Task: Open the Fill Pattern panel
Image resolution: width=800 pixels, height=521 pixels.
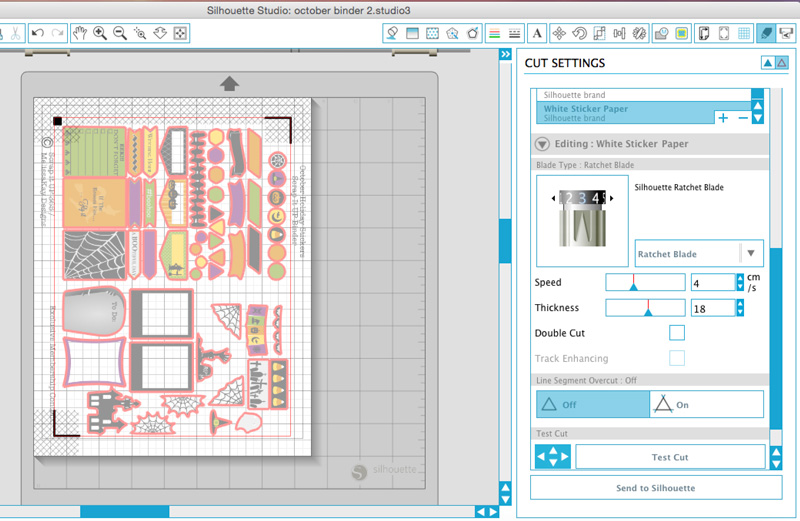Action: tap(432, 34)
